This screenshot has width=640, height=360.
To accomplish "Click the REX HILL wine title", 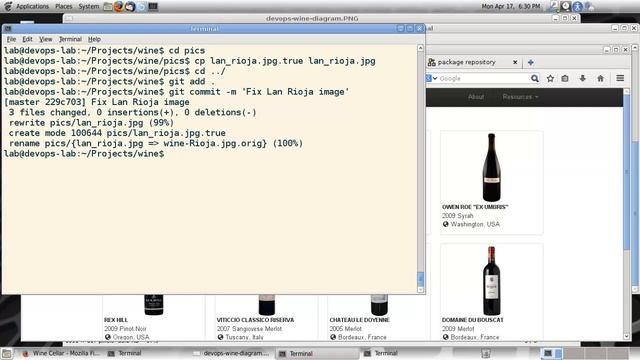I will point(116,320).
